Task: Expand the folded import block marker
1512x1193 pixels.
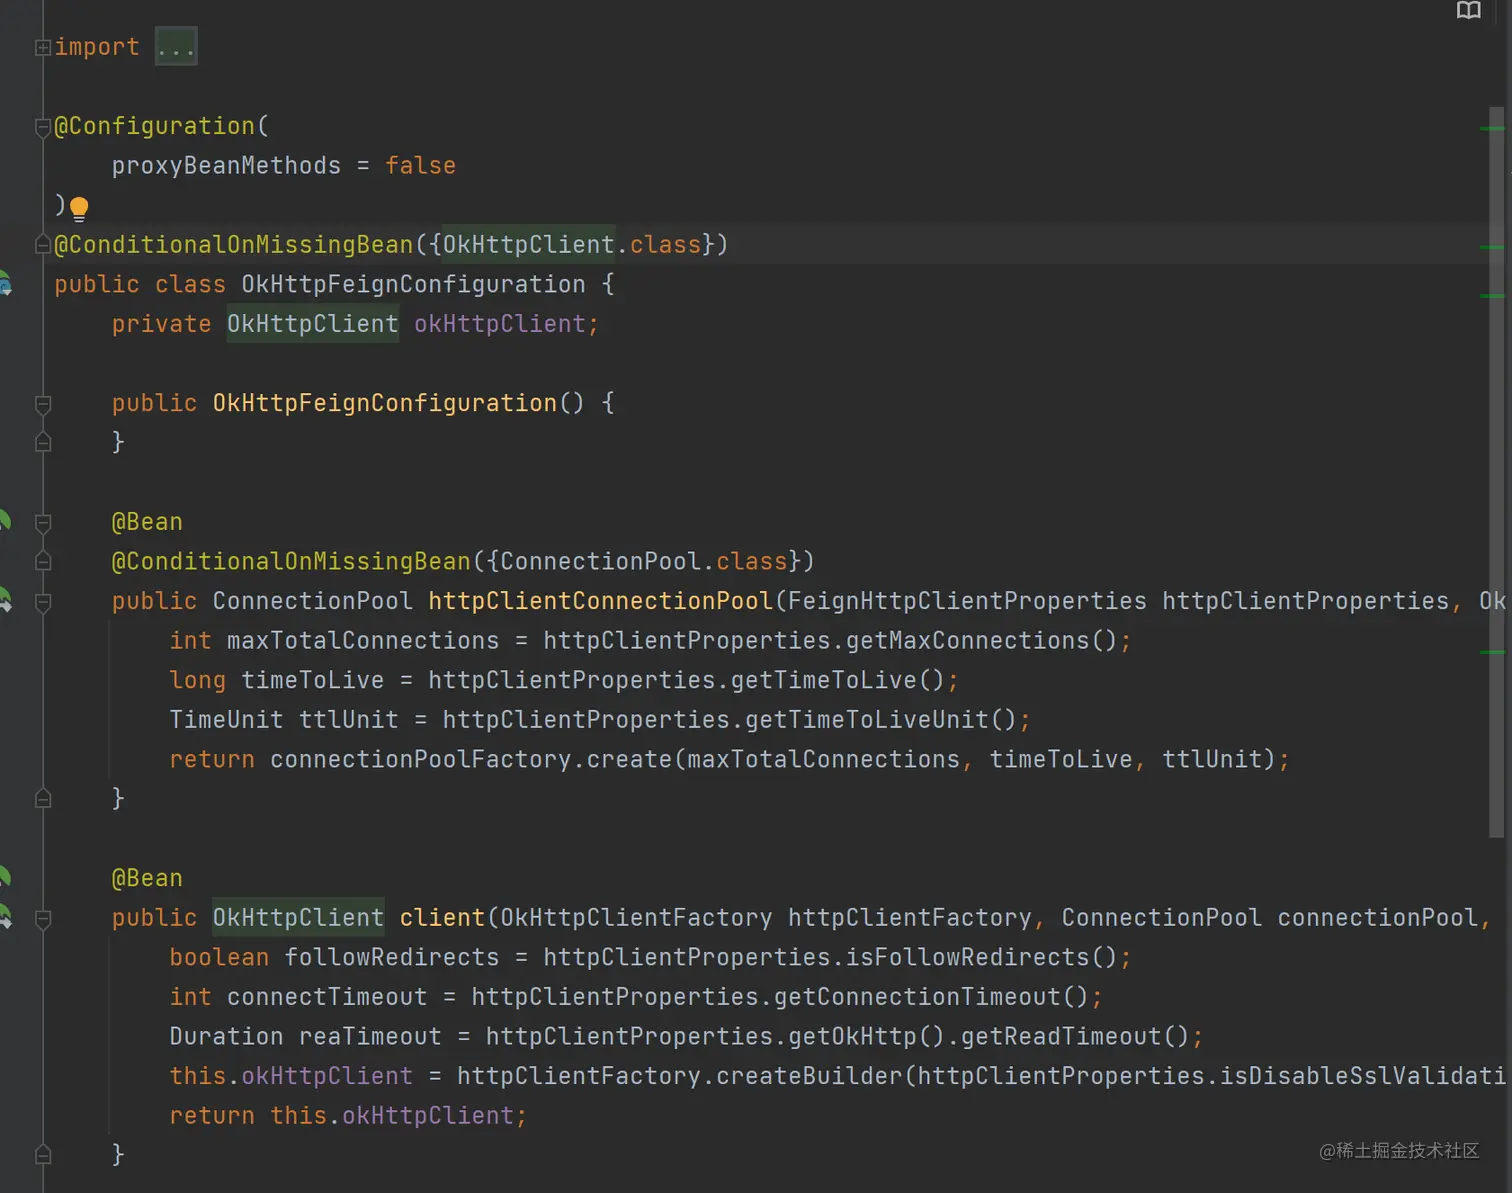Action: pyautogui.click(x=43, y=47)
